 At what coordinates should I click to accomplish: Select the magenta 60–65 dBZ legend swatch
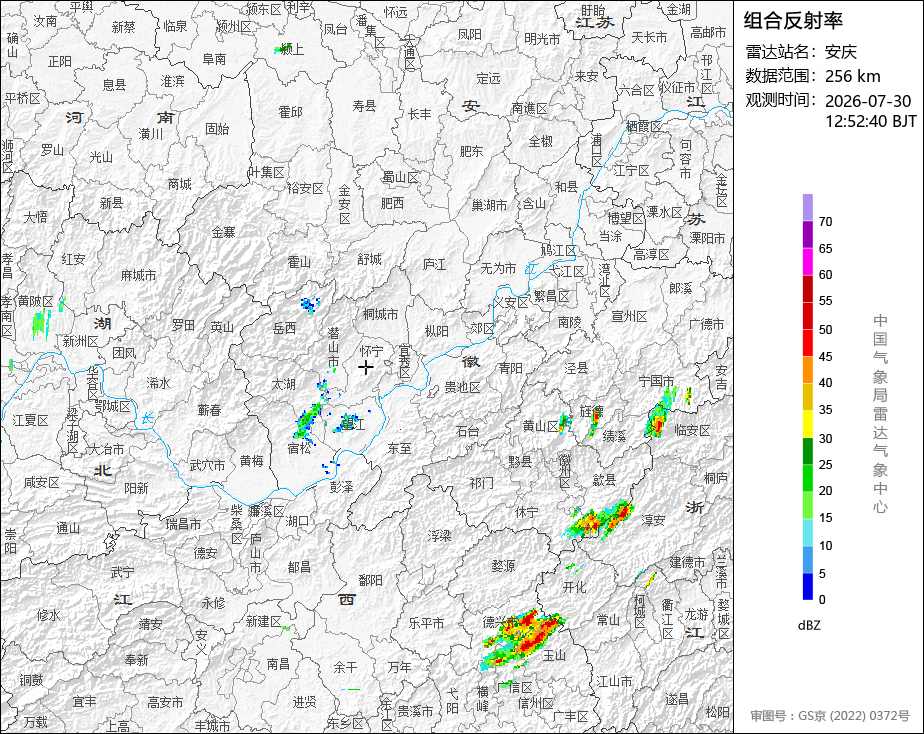tap(808, 262)
